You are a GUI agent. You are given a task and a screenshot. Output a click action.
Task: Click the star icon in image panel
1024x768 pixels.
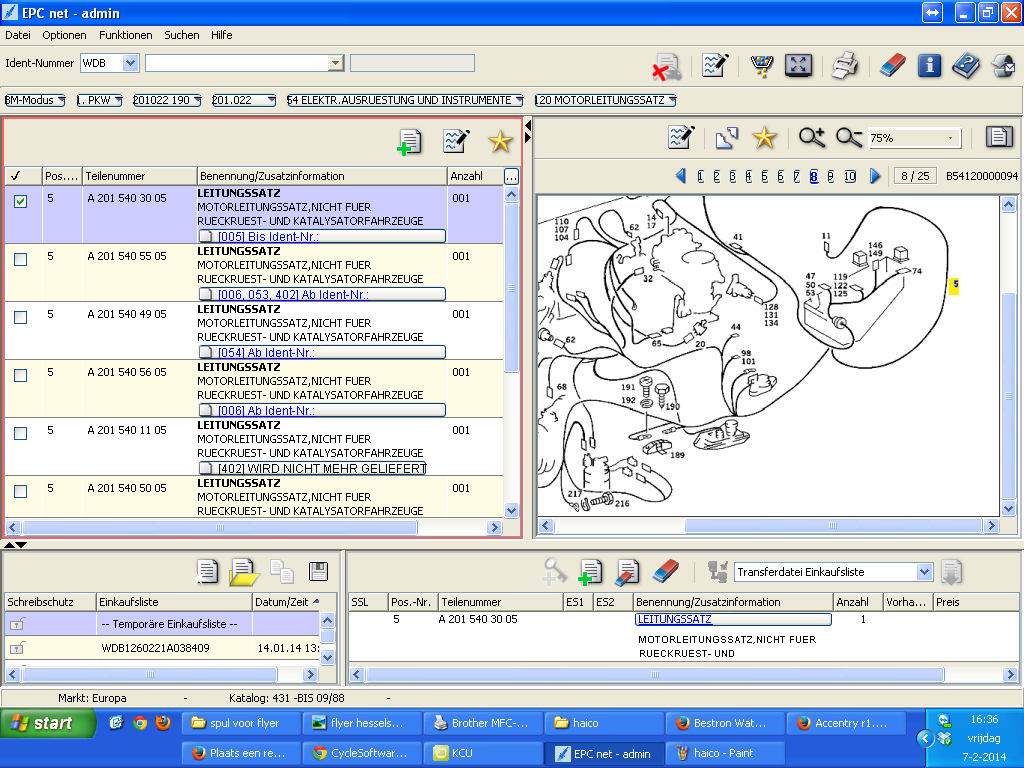point(764,138)
